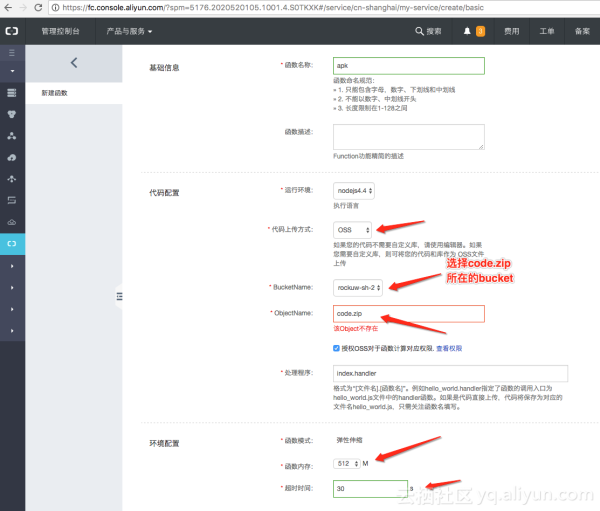Open the cloud storage sidebar icon
The image size is (600, 511).
pyautogui.click(x=12, y=222)
